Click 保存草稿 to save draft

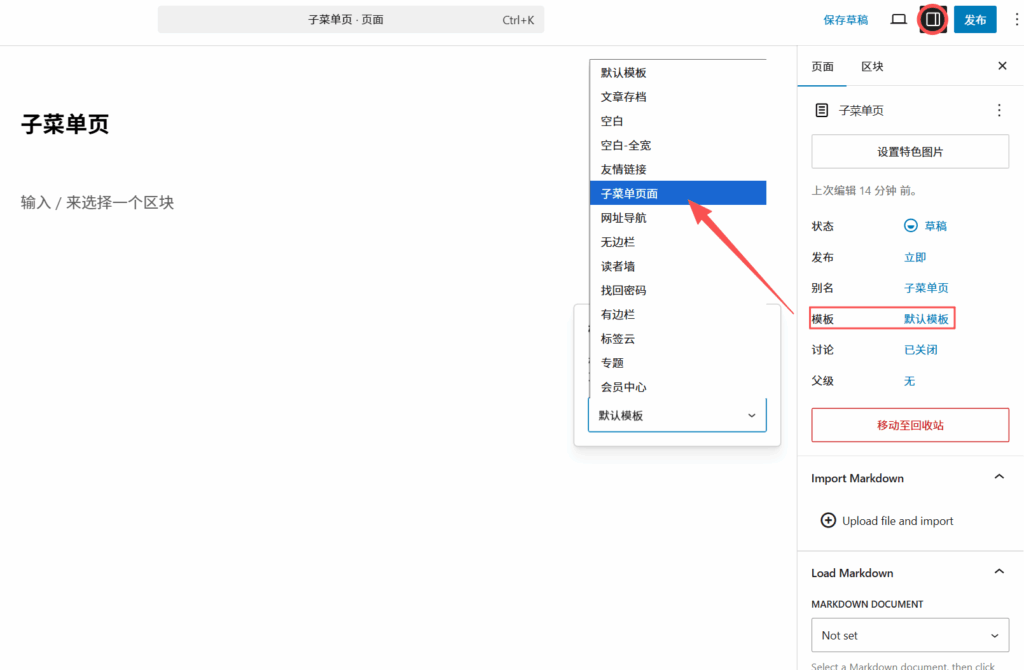[845, 19]
